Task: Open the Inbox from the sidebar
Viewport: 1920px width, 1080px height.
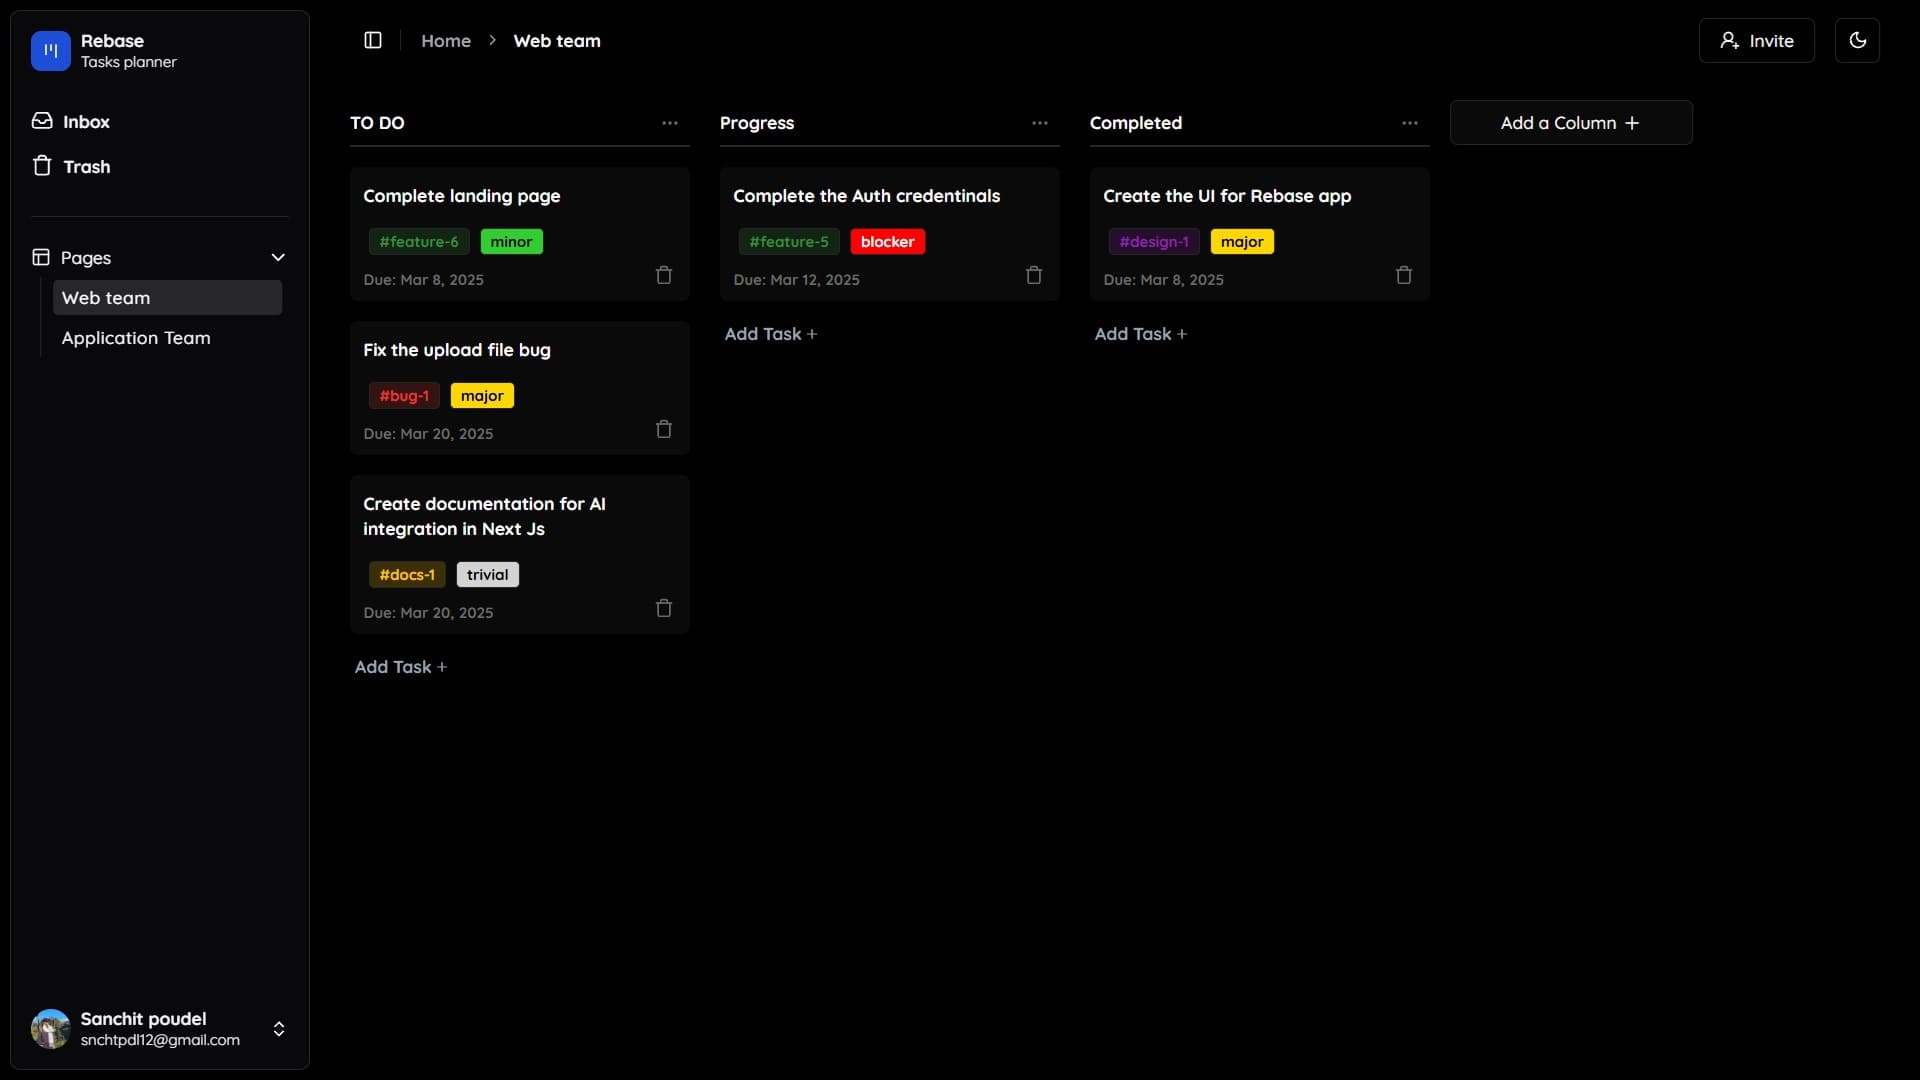Action: coord(84,121)
